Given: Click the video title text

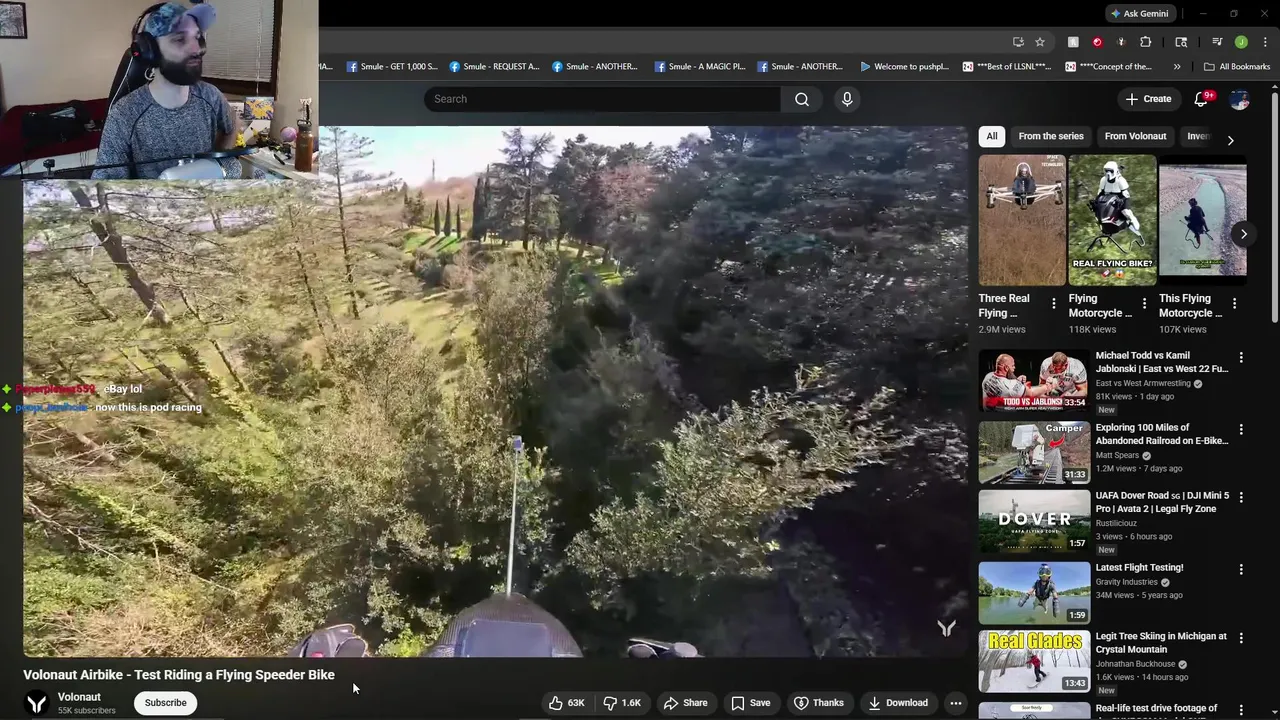Looking at the screenshot, I should pos(179,675).
